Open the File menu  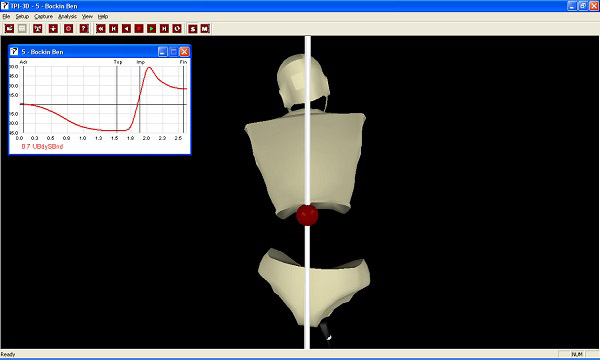6,16
